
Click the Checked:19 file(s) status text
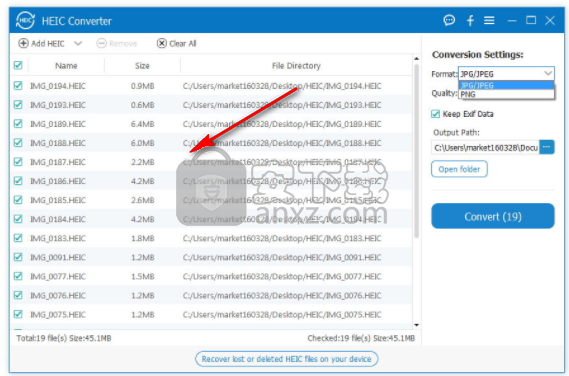point(361,338)
